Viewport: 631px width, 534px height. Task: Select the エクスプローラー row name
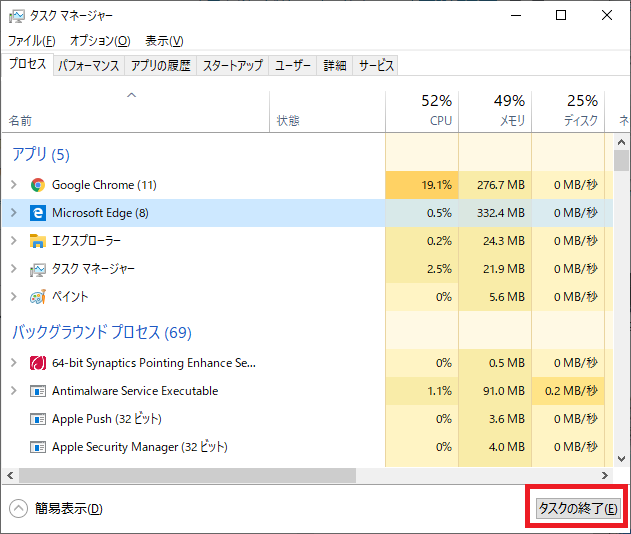coord(87,241)
